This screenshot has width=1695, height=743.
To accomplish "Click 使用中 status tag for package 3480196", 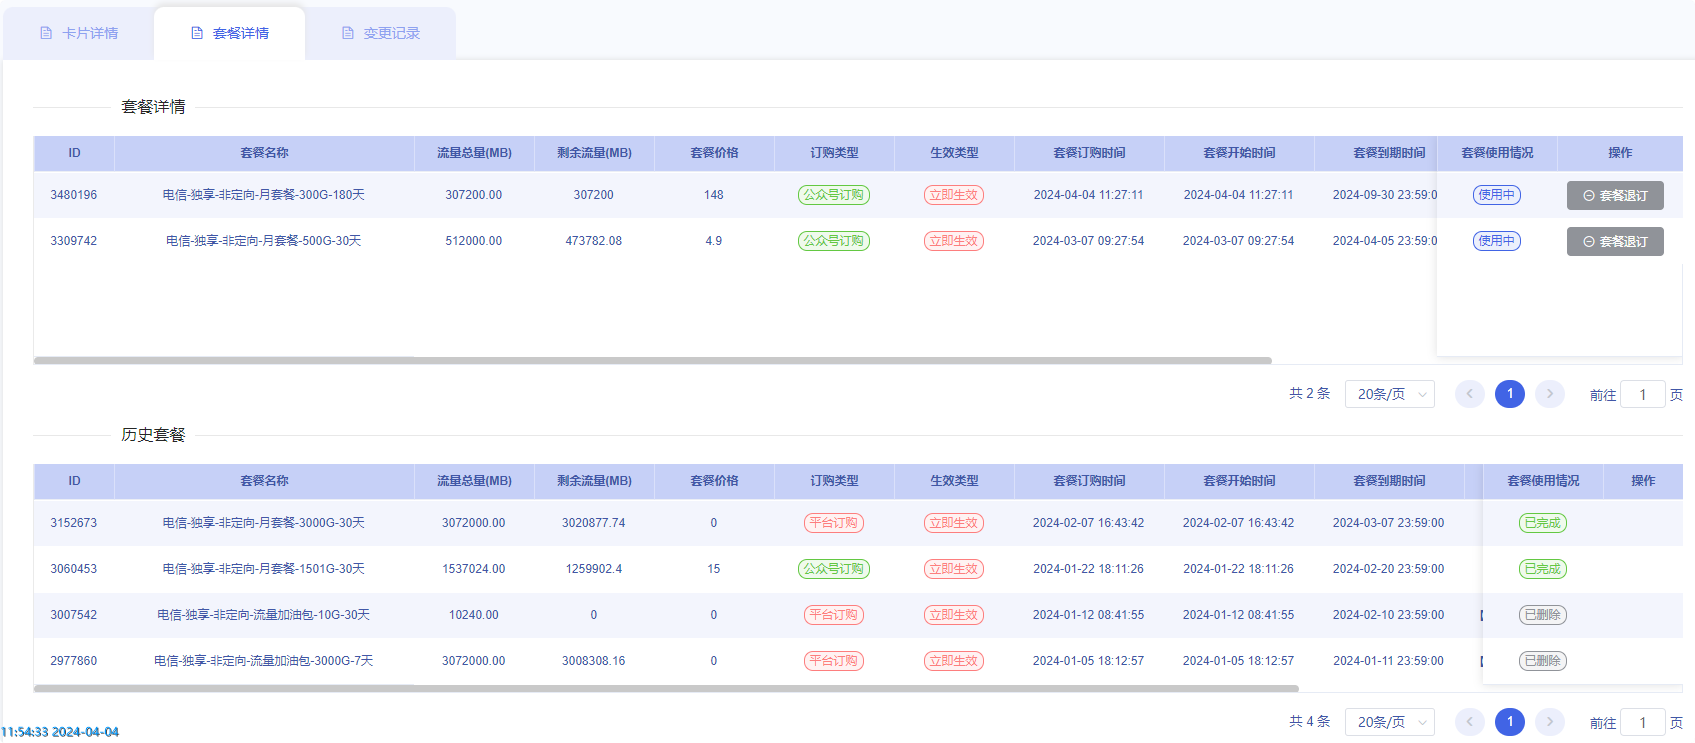I will tap(1496, 195).
